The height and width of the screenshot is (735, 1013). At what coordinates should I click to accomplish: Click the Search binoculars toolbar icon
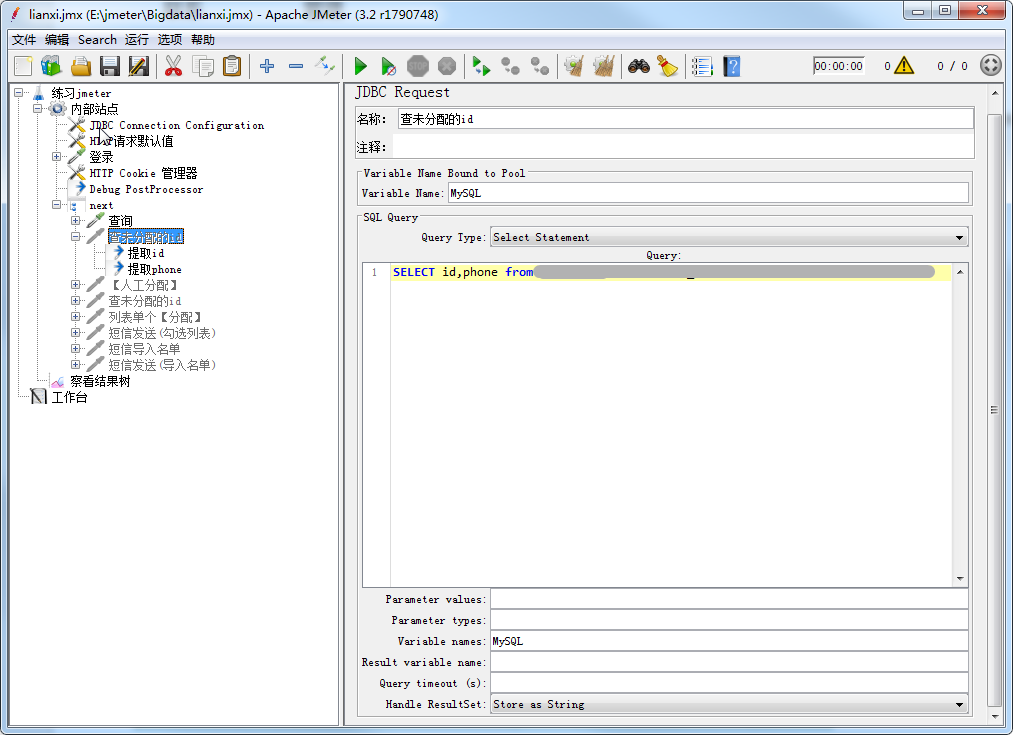pos(638,66)
